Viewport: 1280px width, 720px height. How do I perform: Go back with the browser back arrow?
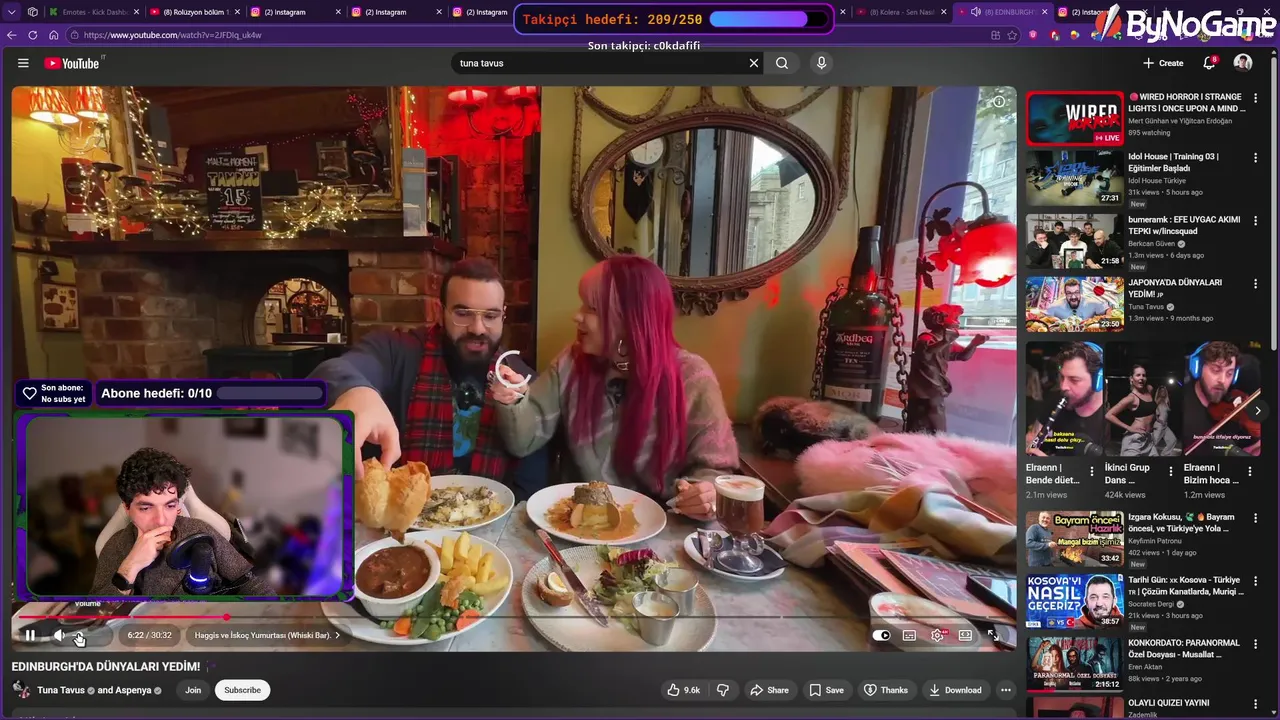12,35
